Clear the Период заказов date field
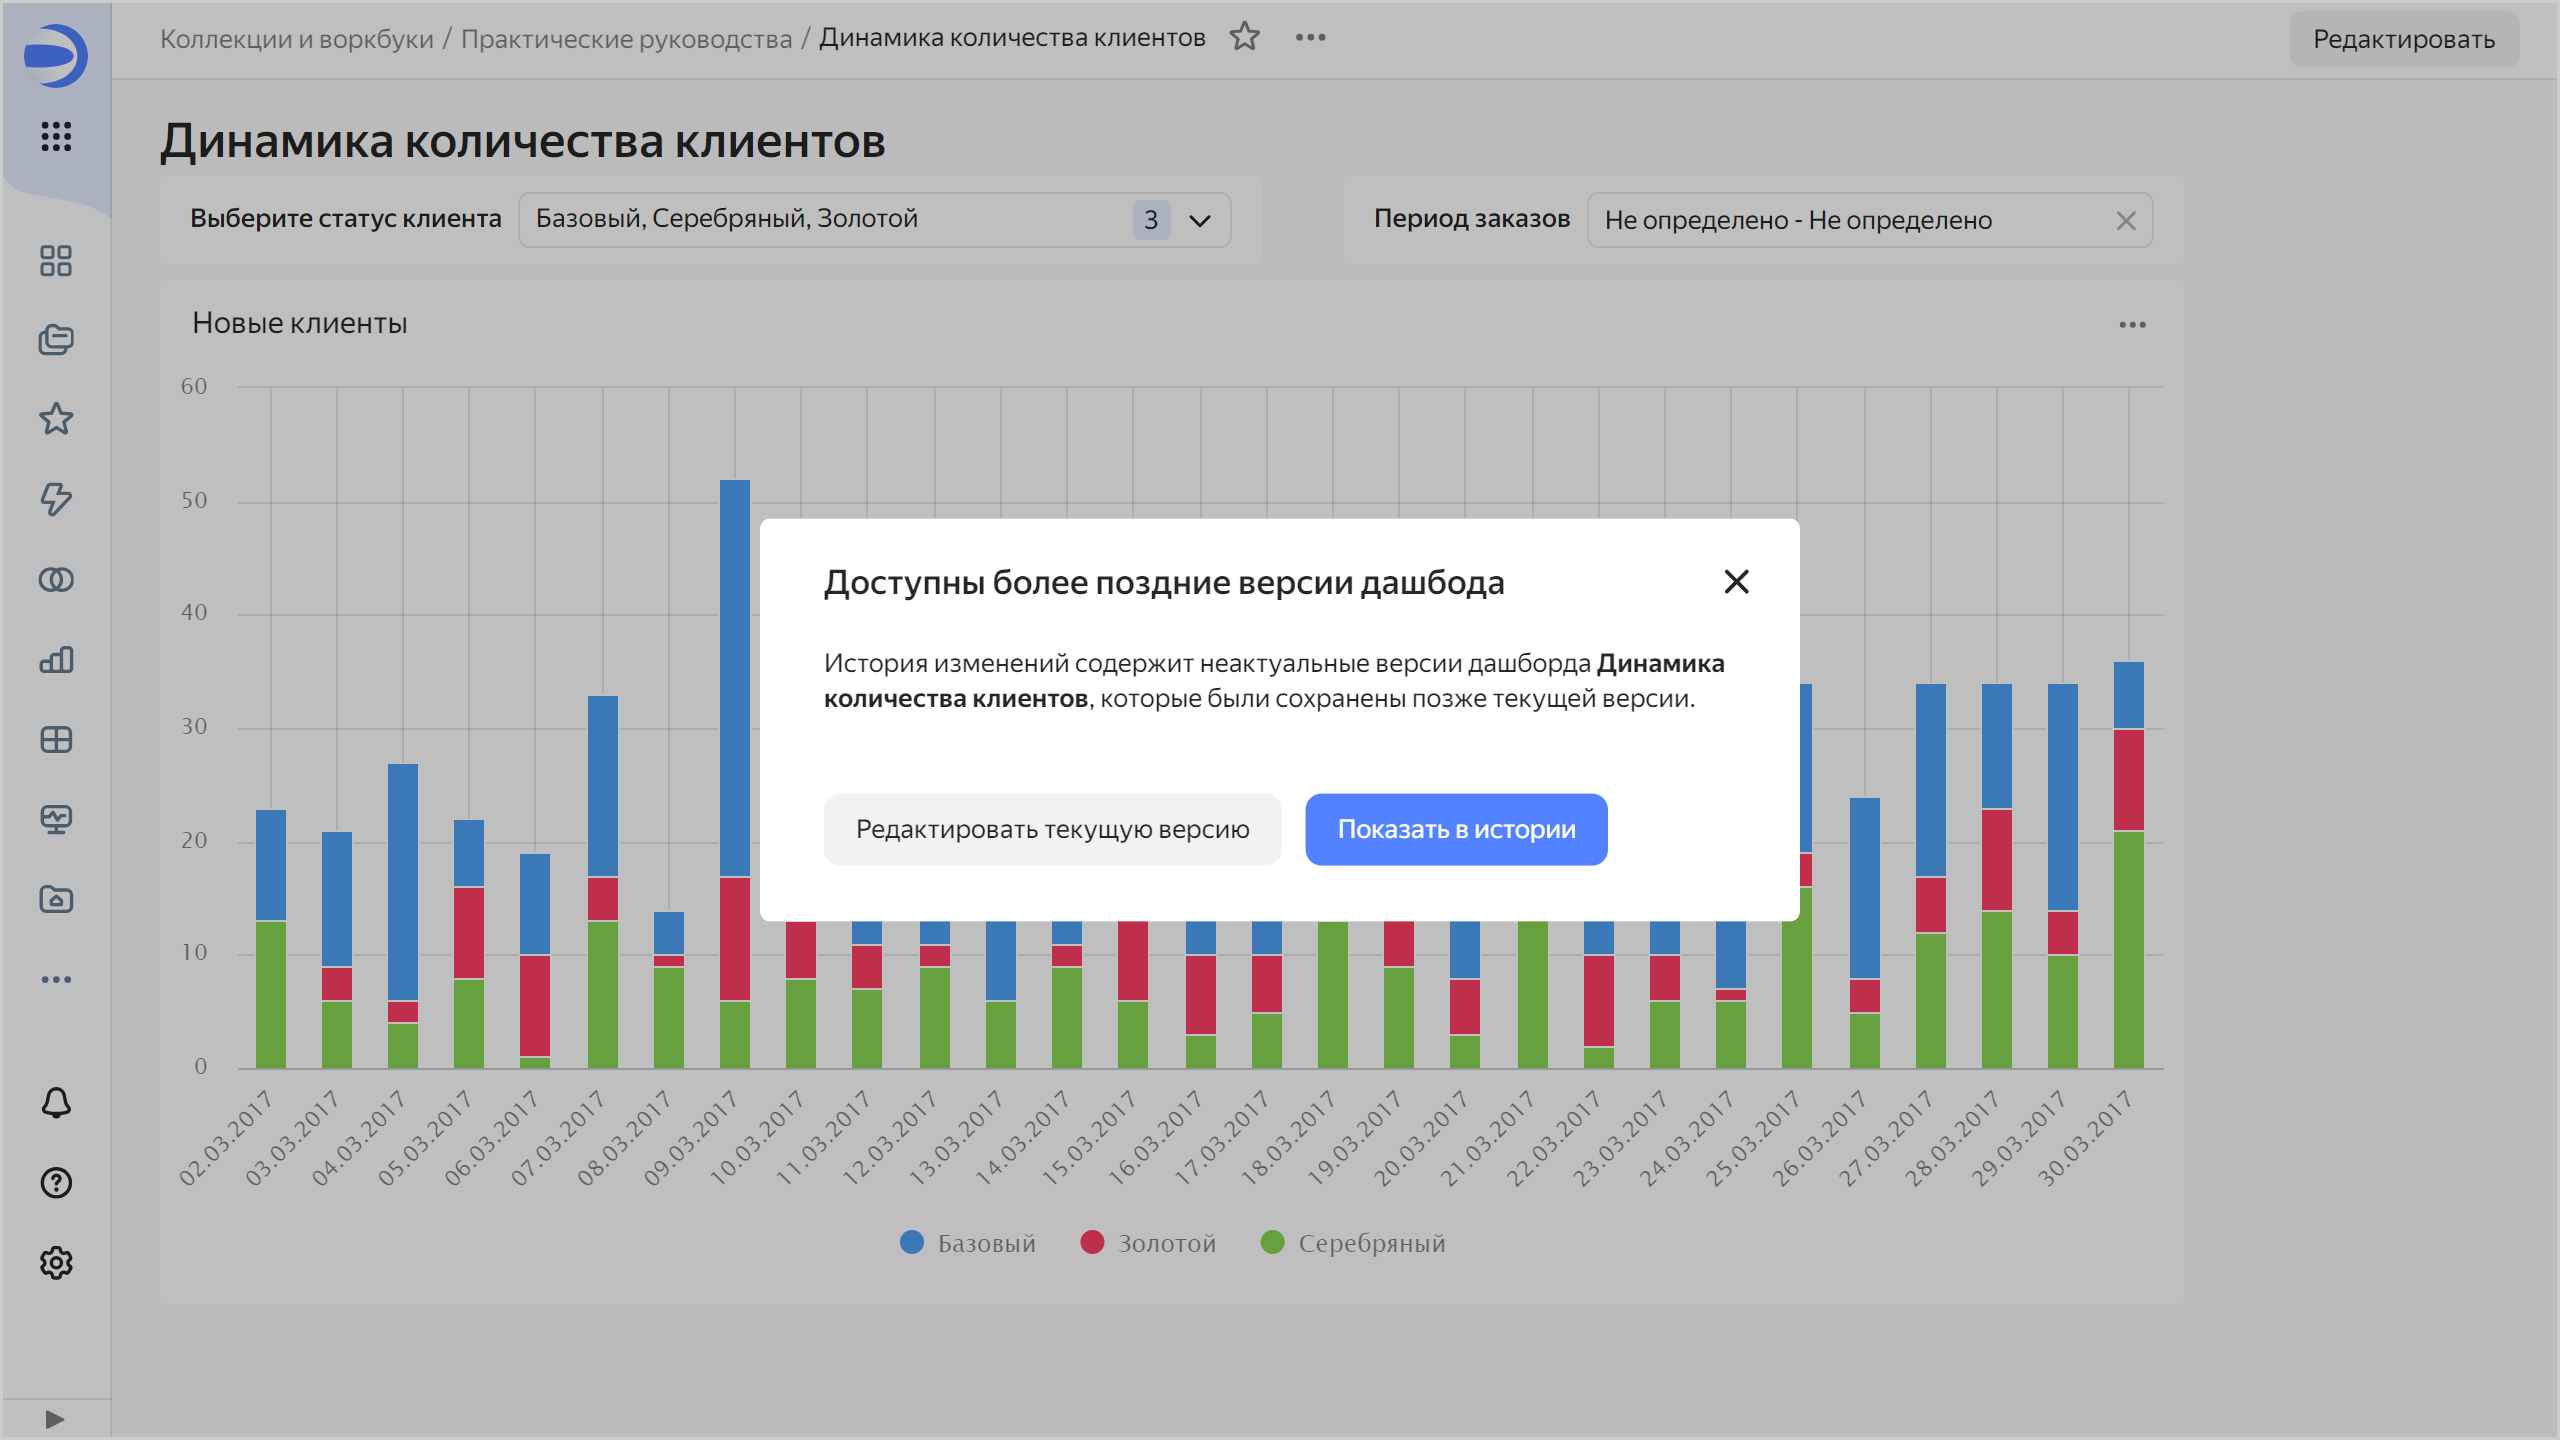The width and height of the screenshot is (2560, 1440). [x=2126, y=220]
